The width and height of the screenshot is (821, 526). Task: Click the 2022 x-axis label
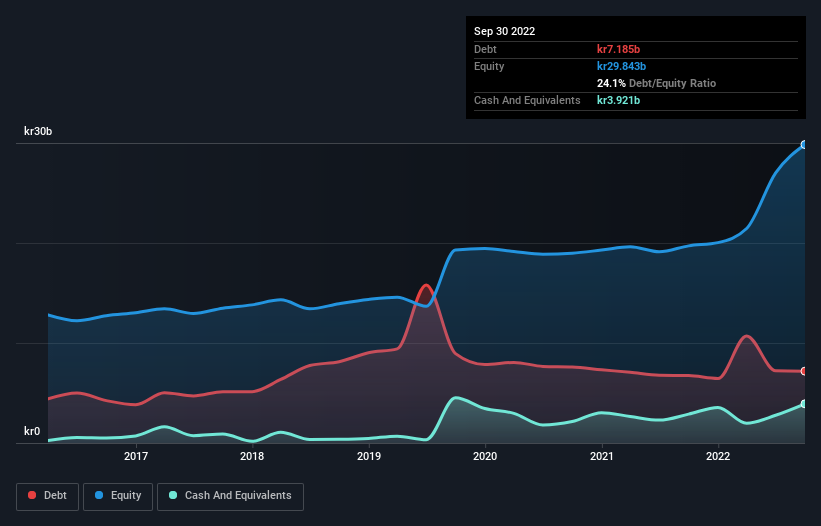[x=718, y=456]
